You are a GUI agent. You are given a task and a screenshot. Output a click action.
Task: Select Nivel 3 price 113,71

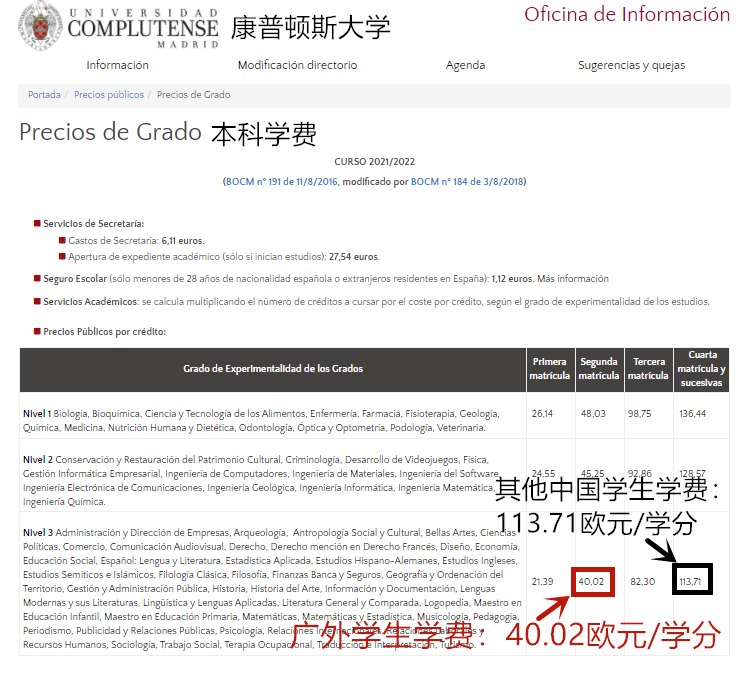pos(690,582)
